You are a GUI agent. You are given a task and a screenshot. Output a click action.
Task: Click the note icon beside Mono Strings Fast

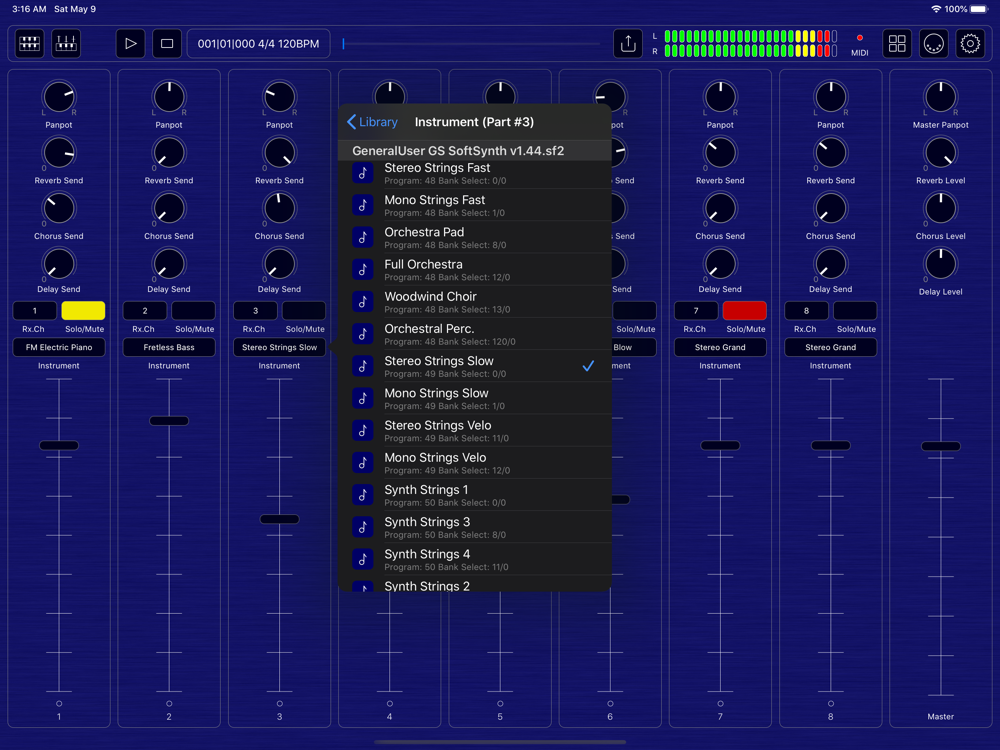[x=363, y=205]
